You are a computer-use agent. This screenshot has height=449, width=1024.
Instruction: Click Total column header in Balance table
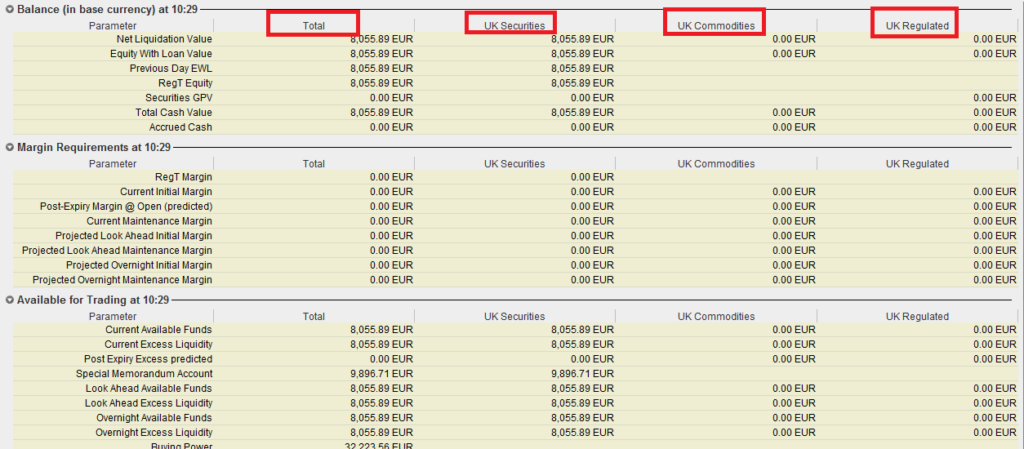pyautogui.click(x=313, y=26)
